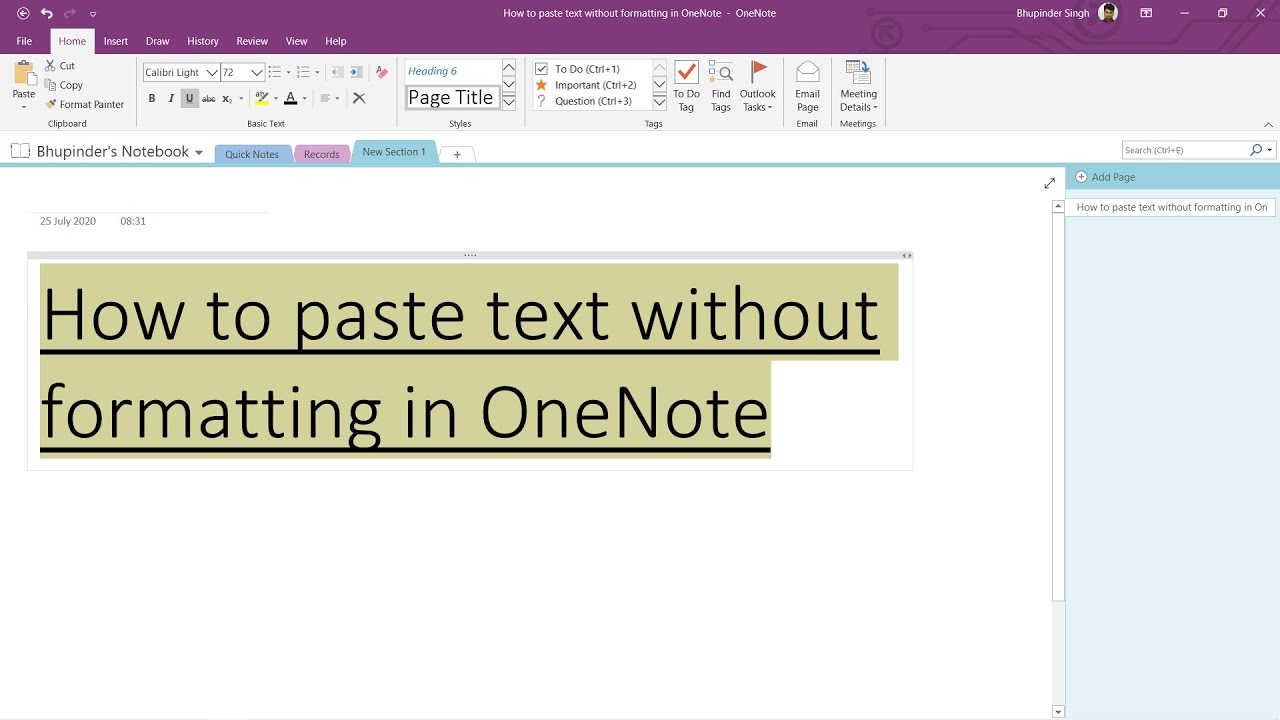Screen dimensions: 1280x720
Task: Cut the selected text
Action: 60,66
